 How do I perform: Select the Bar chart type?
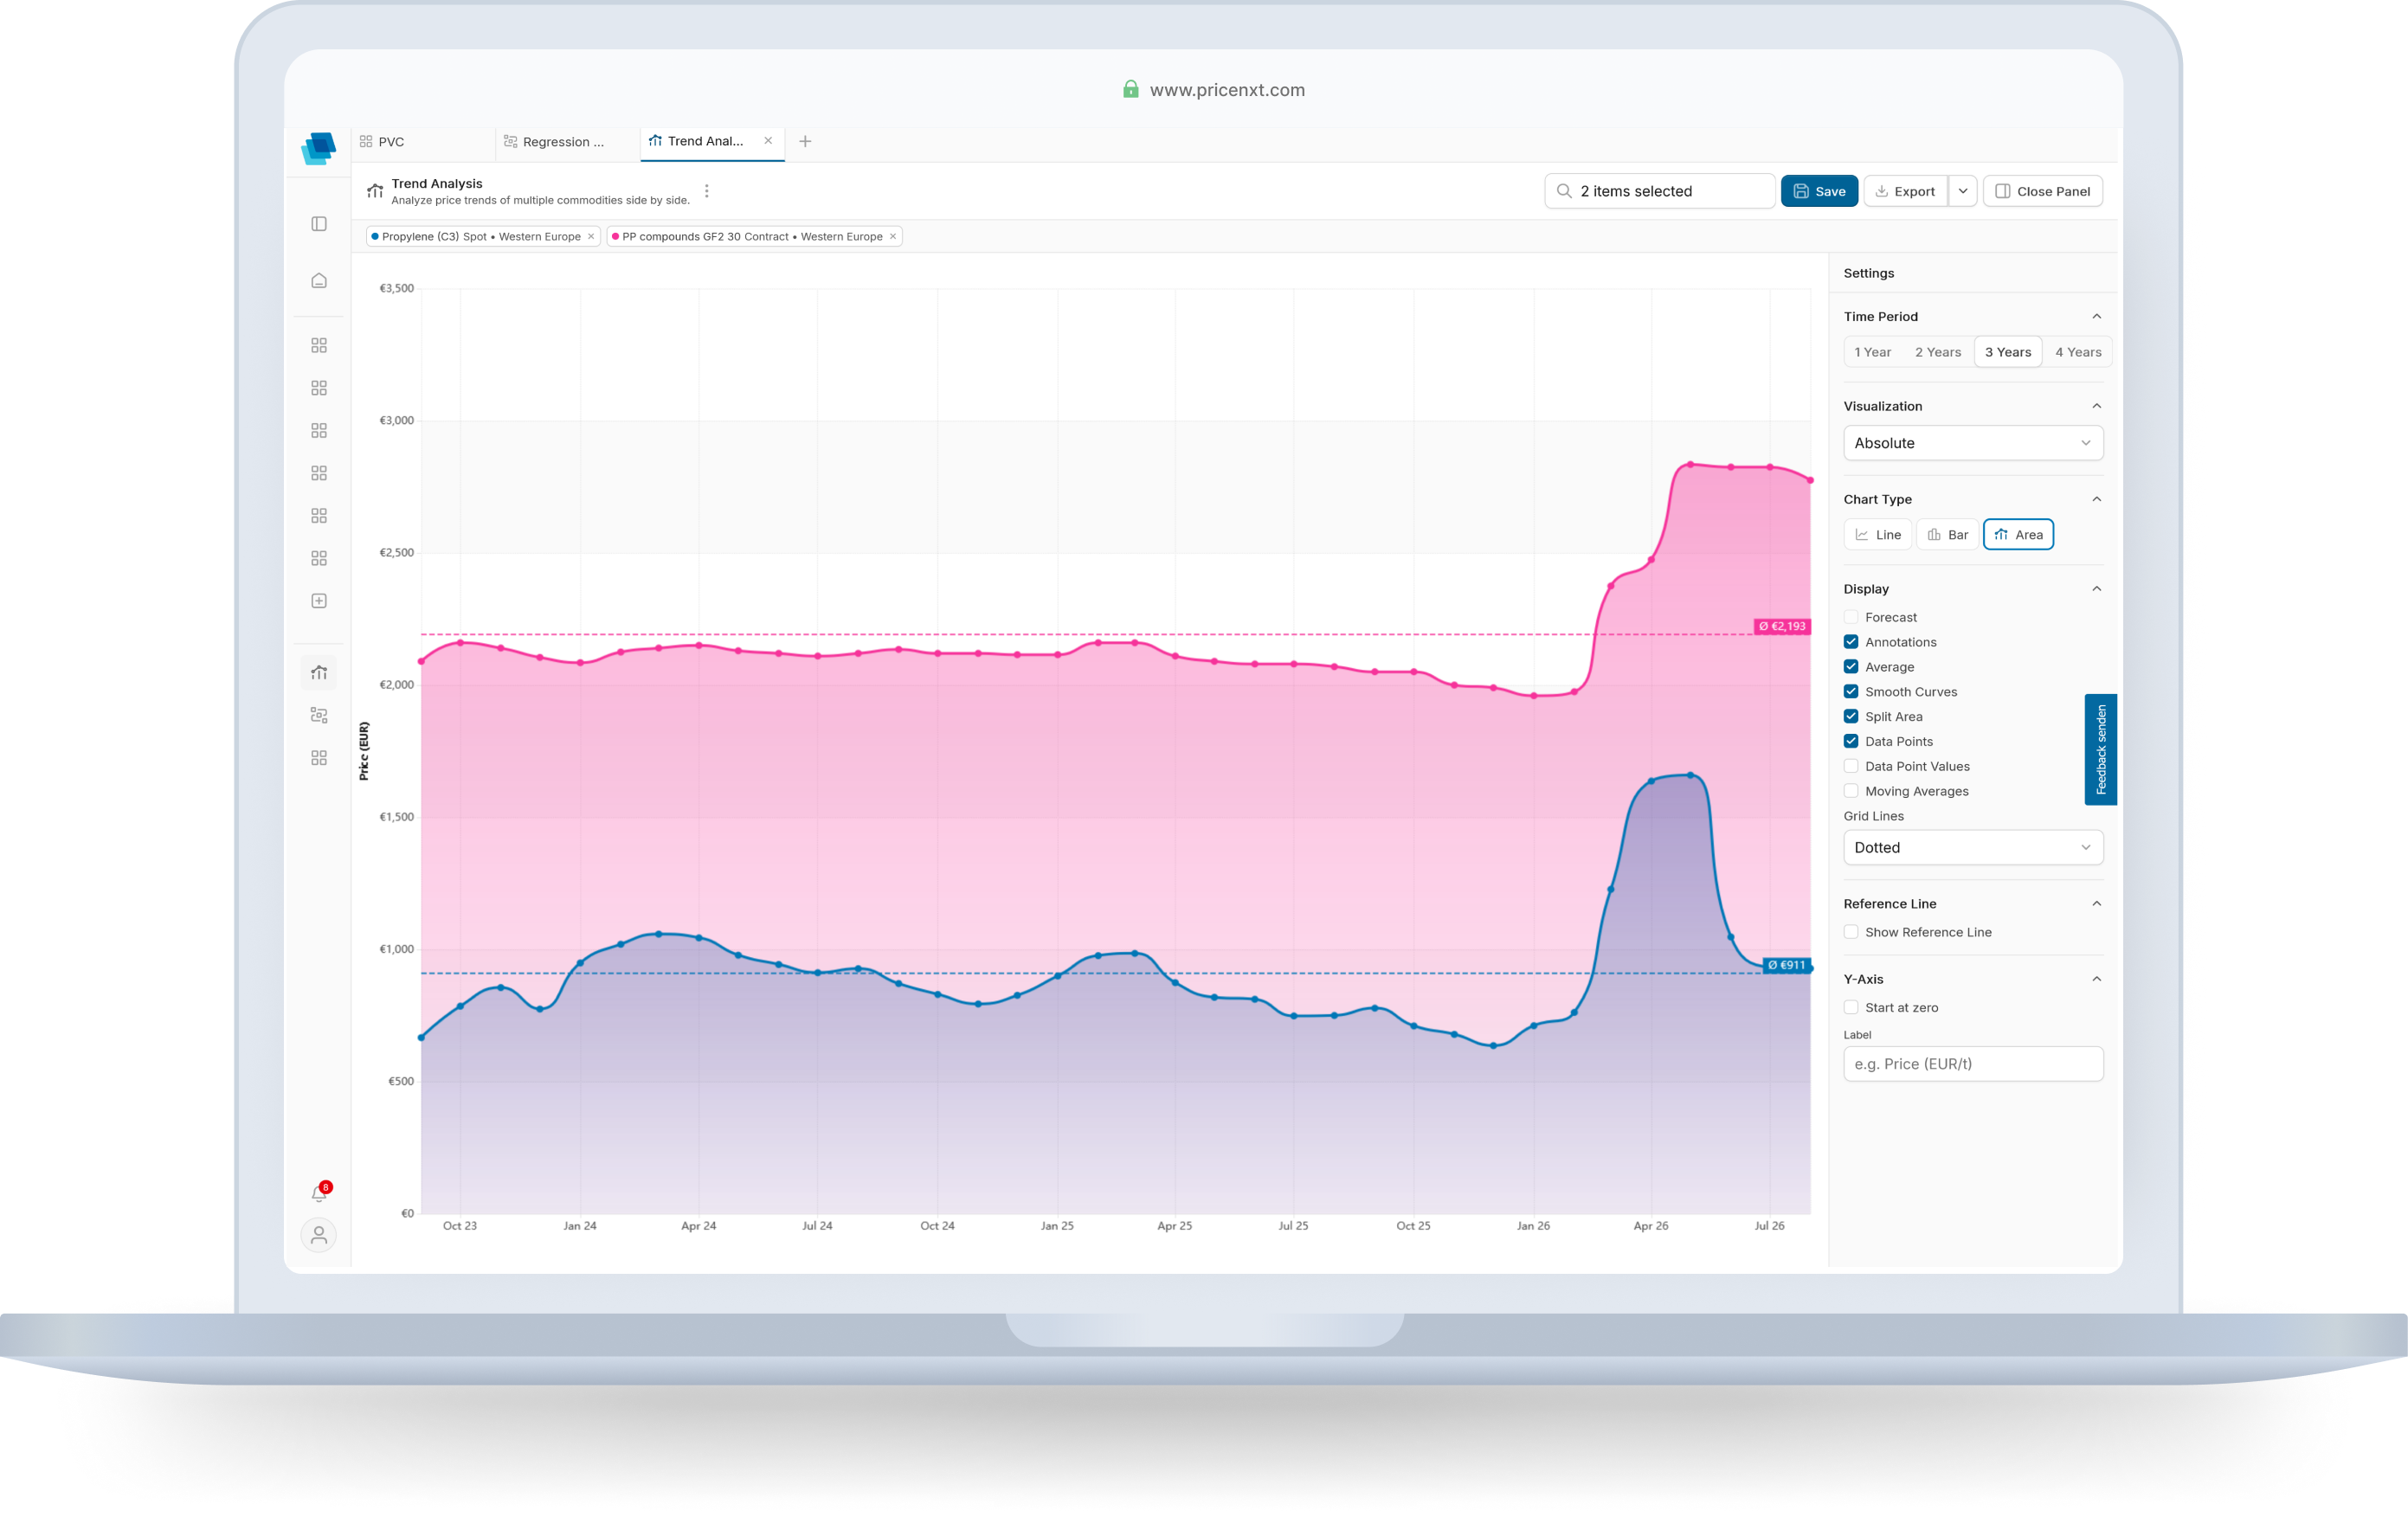(1947, 535)
